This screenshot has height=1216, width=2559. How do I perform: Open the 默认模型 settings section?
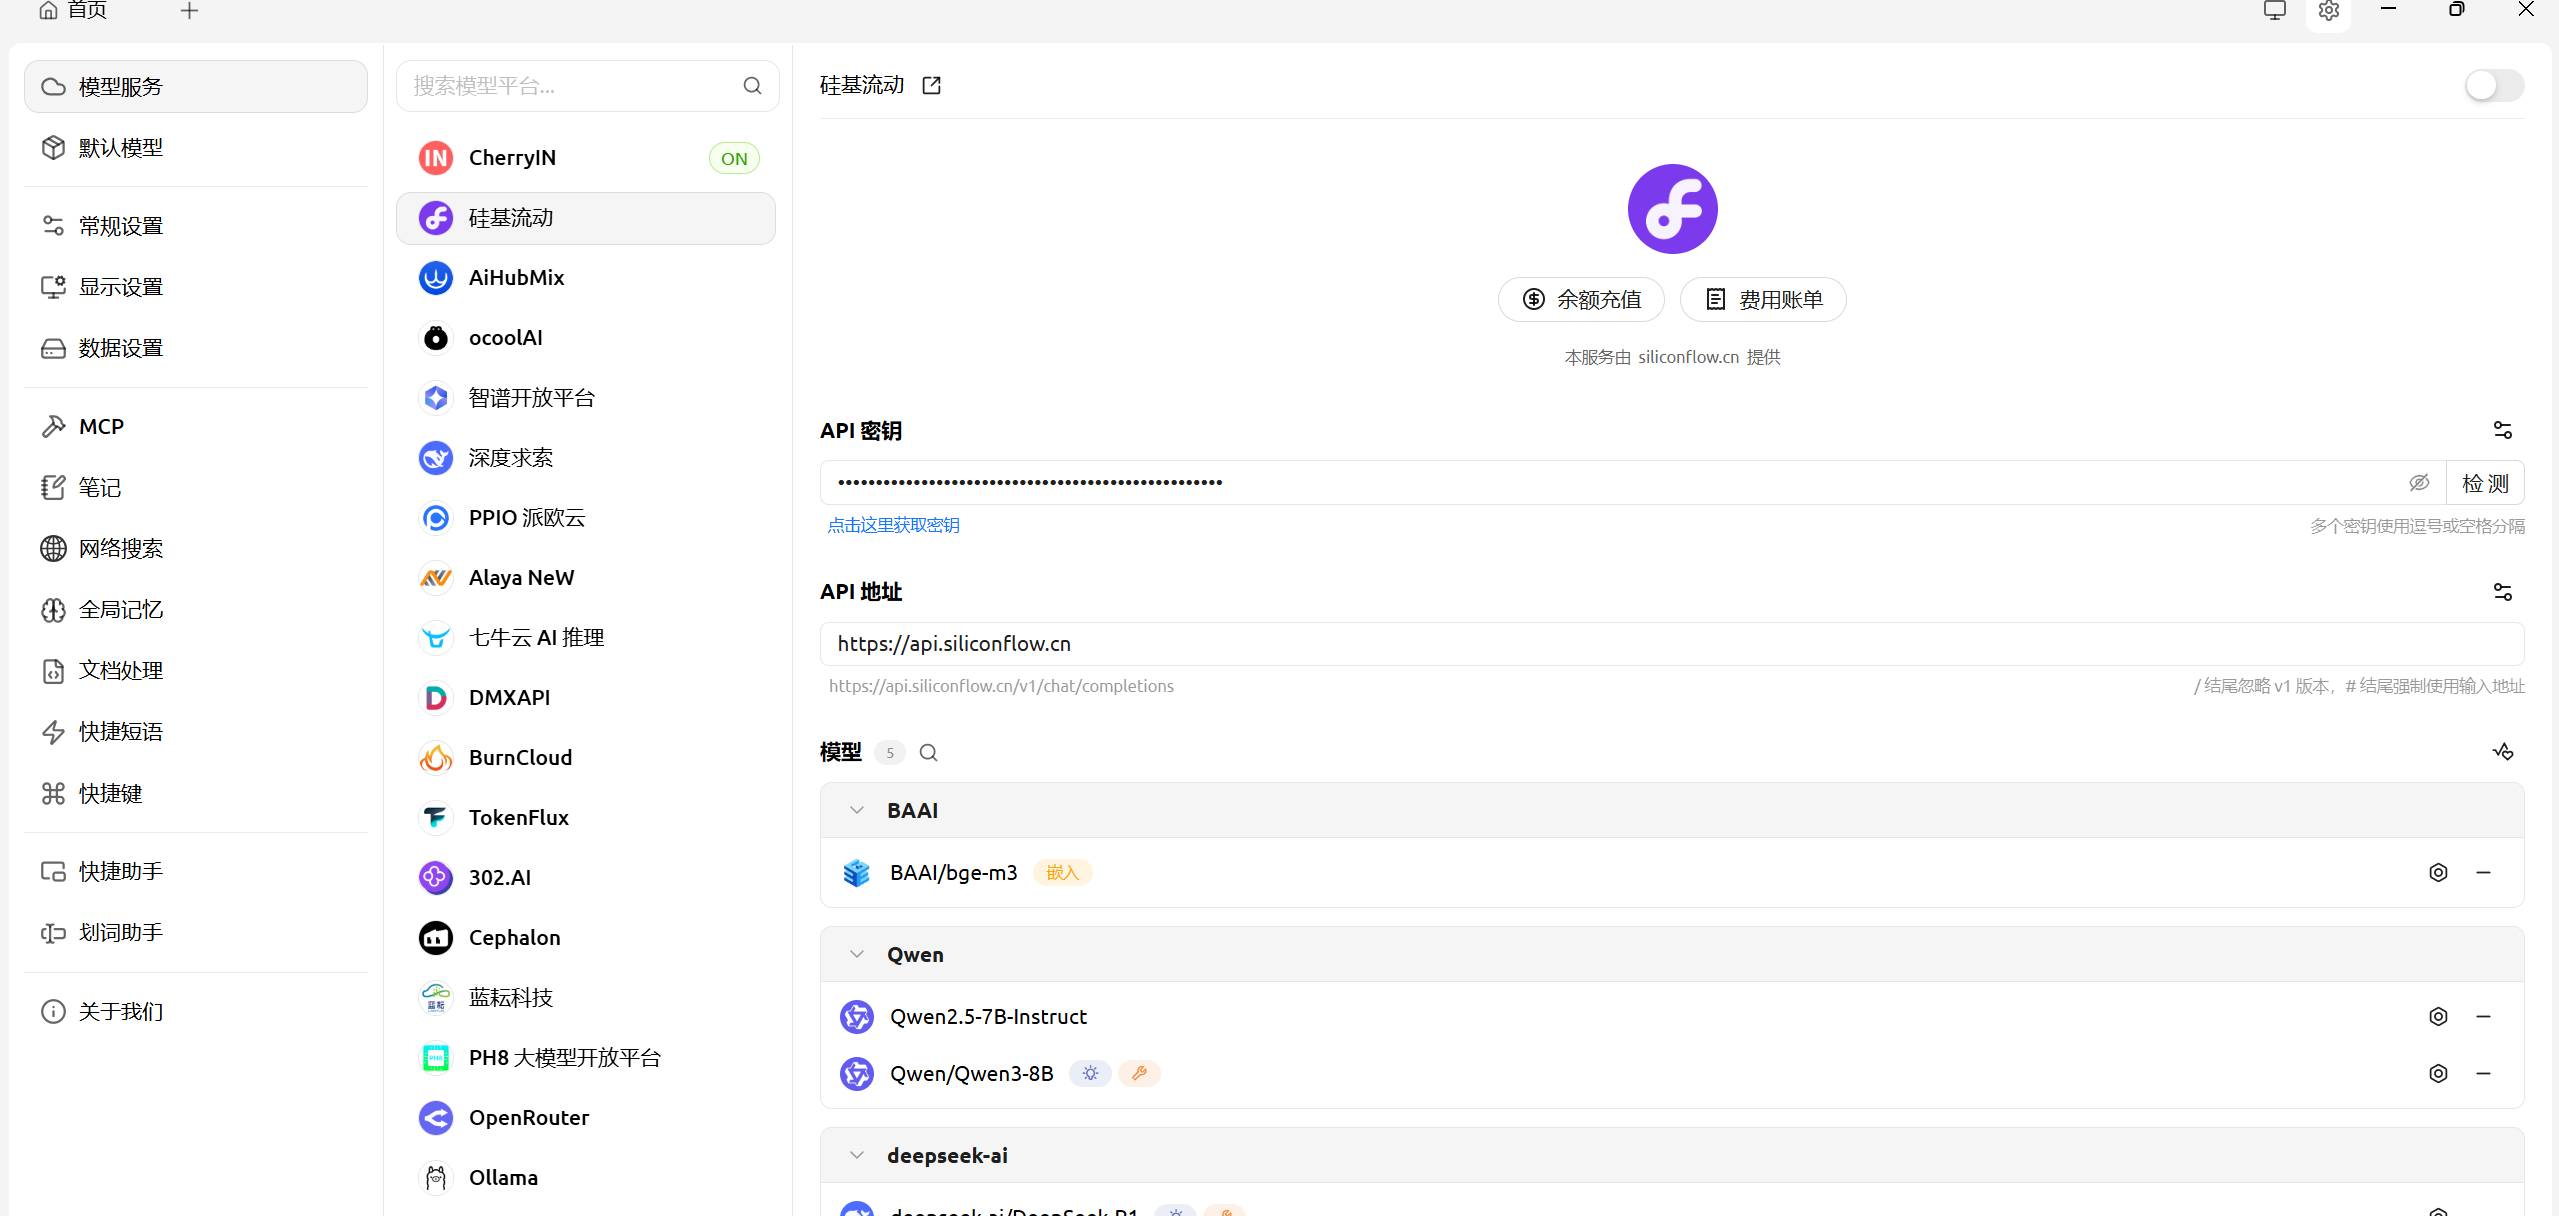pyautogui.click(x=196, y=148)
